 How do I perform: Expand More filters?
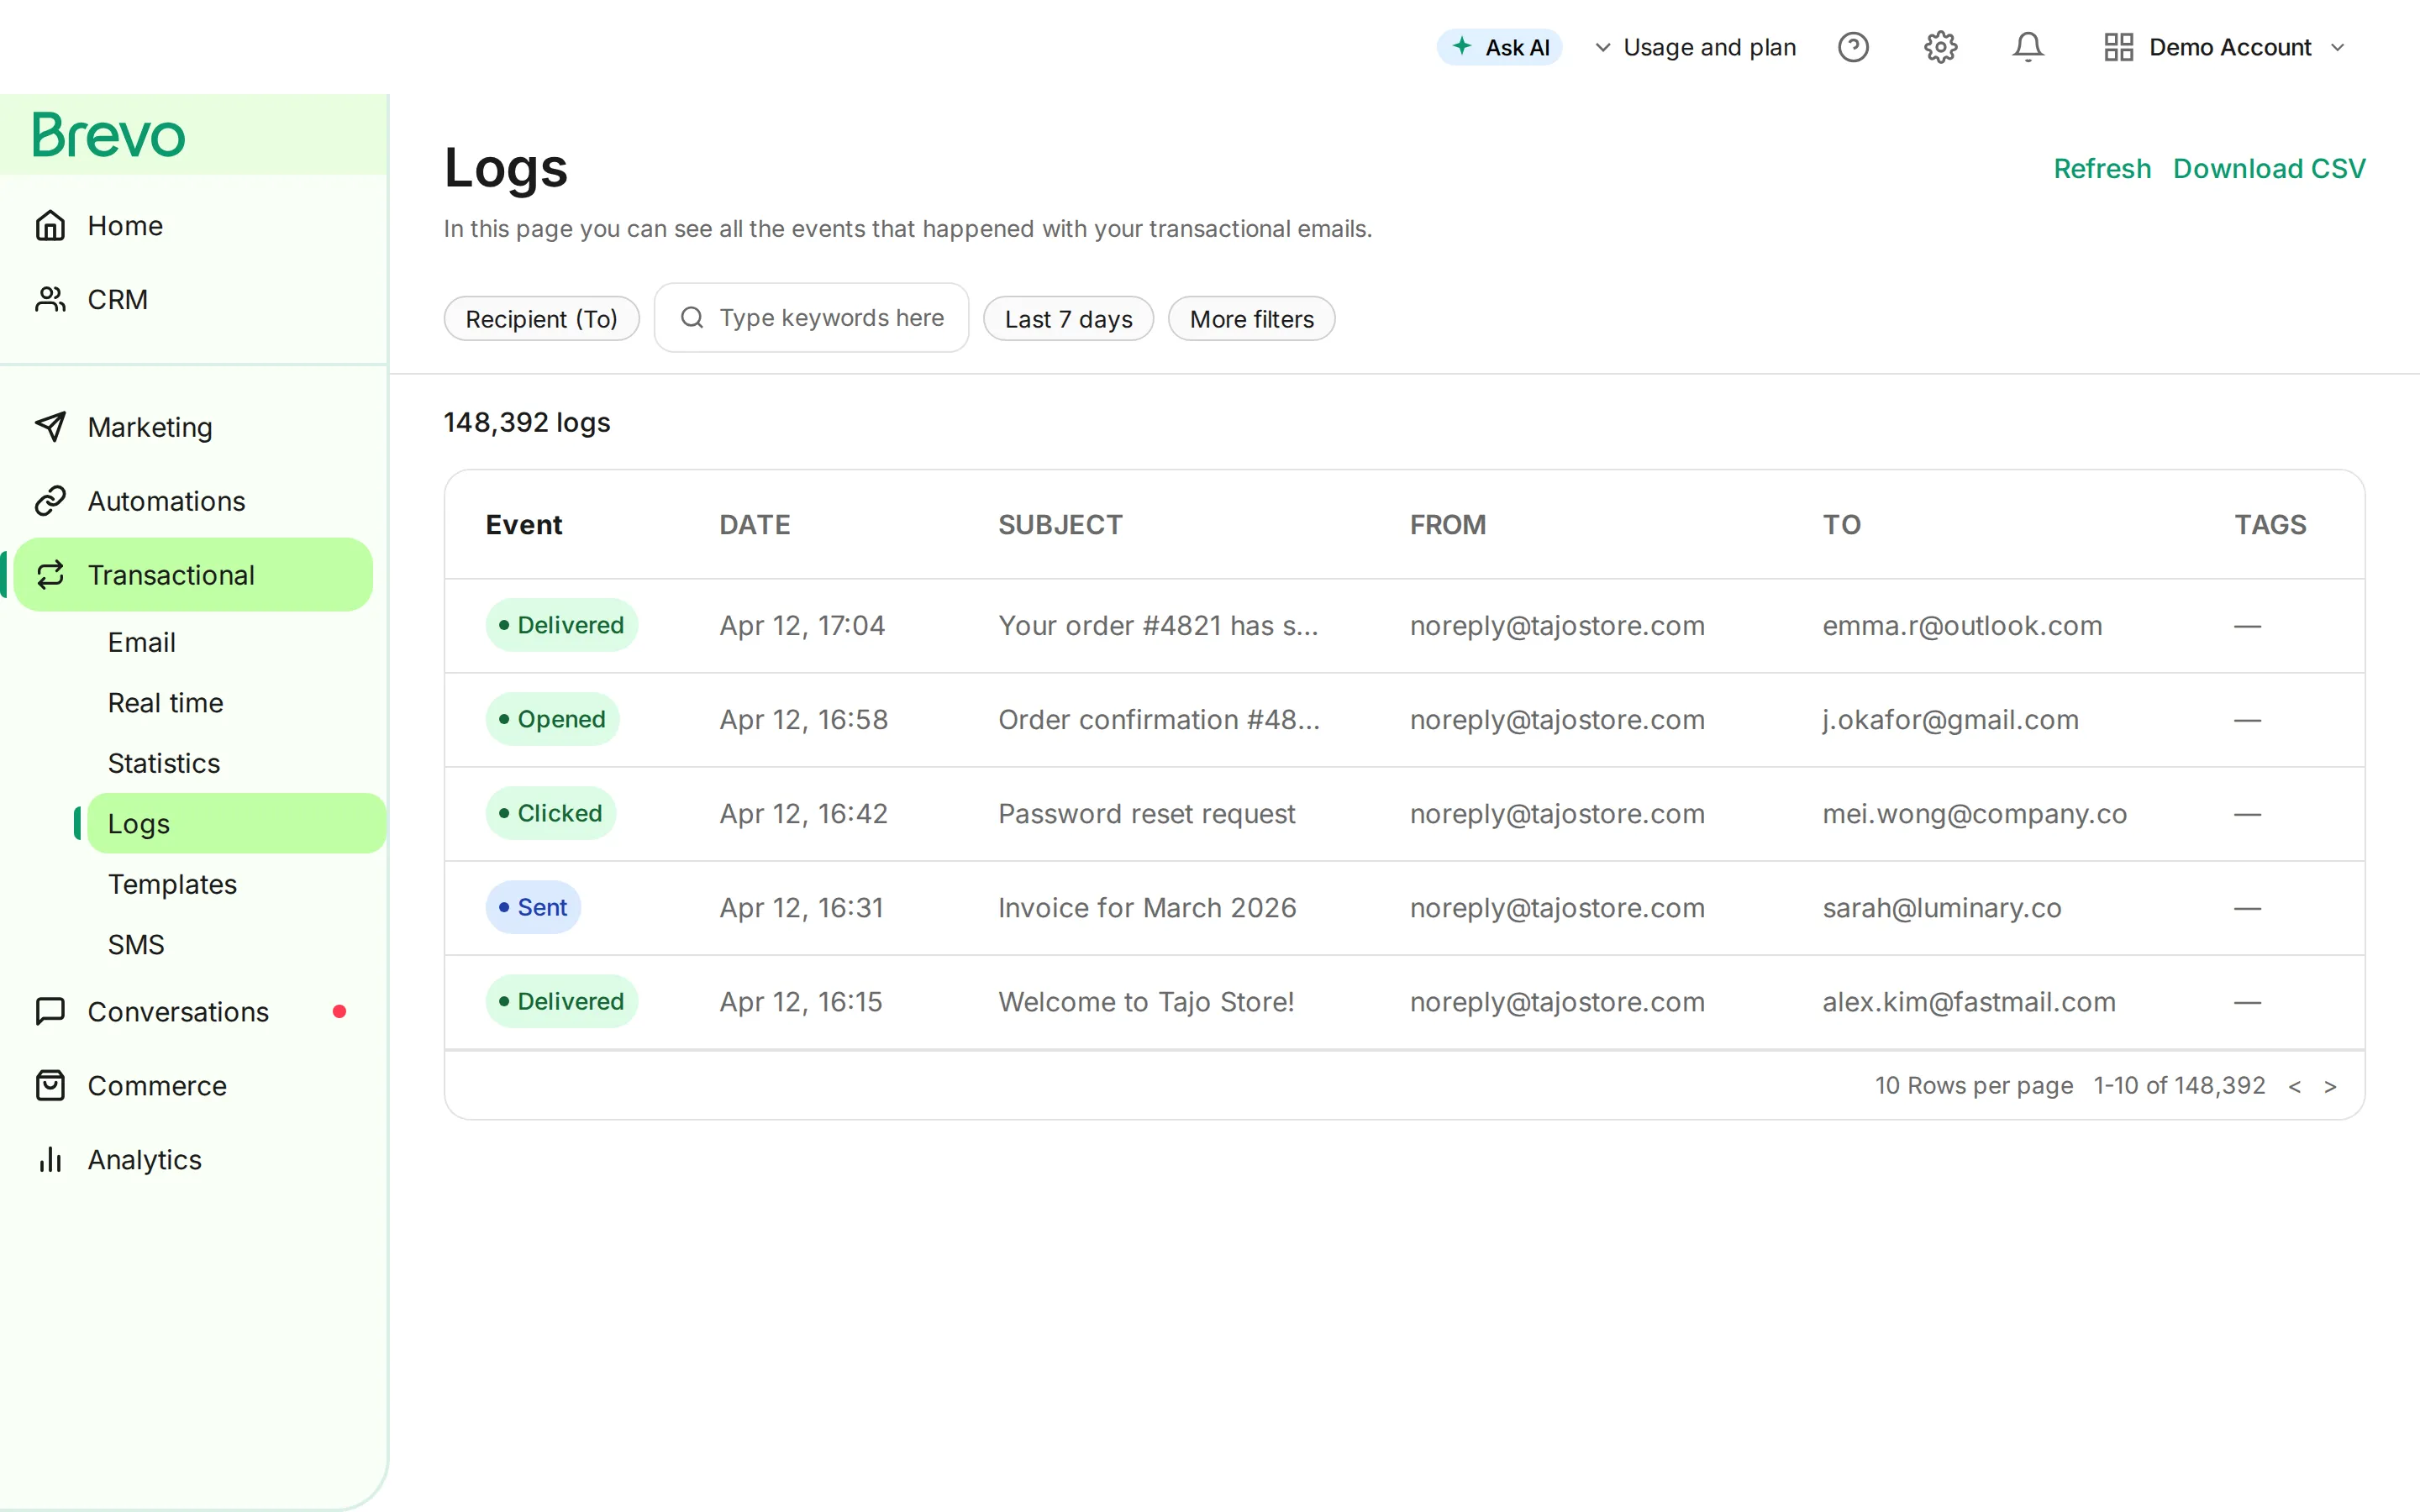[1251, 318]
